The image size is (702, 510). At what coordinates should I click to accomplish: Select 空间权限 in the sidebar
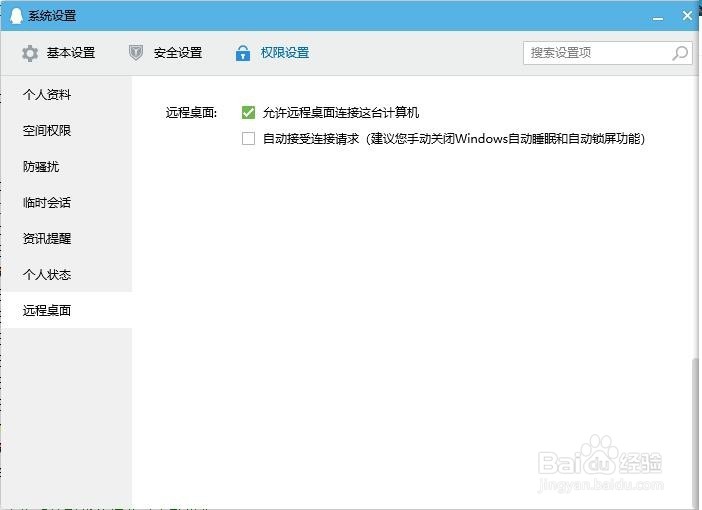(x=66, y=130)
